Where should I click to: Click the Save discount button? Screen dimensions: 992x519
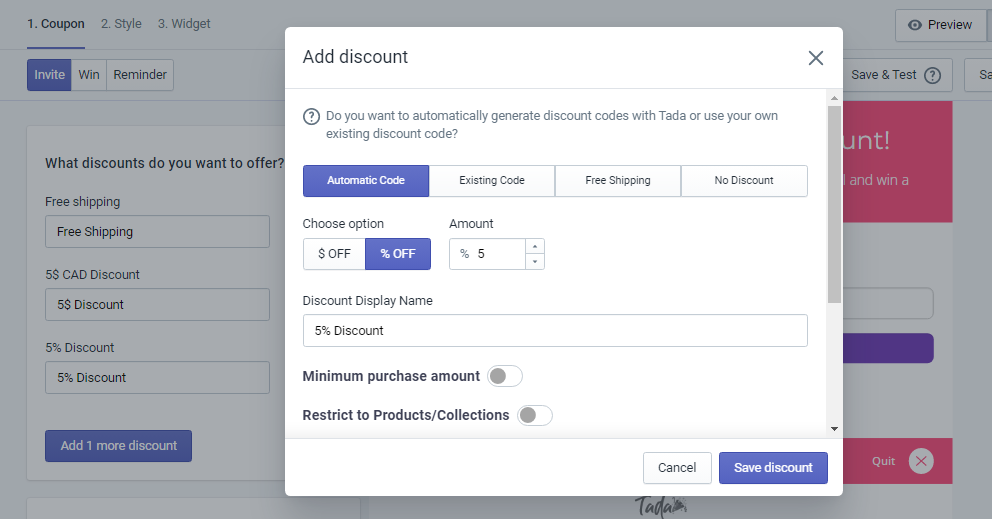coord(773,468)
